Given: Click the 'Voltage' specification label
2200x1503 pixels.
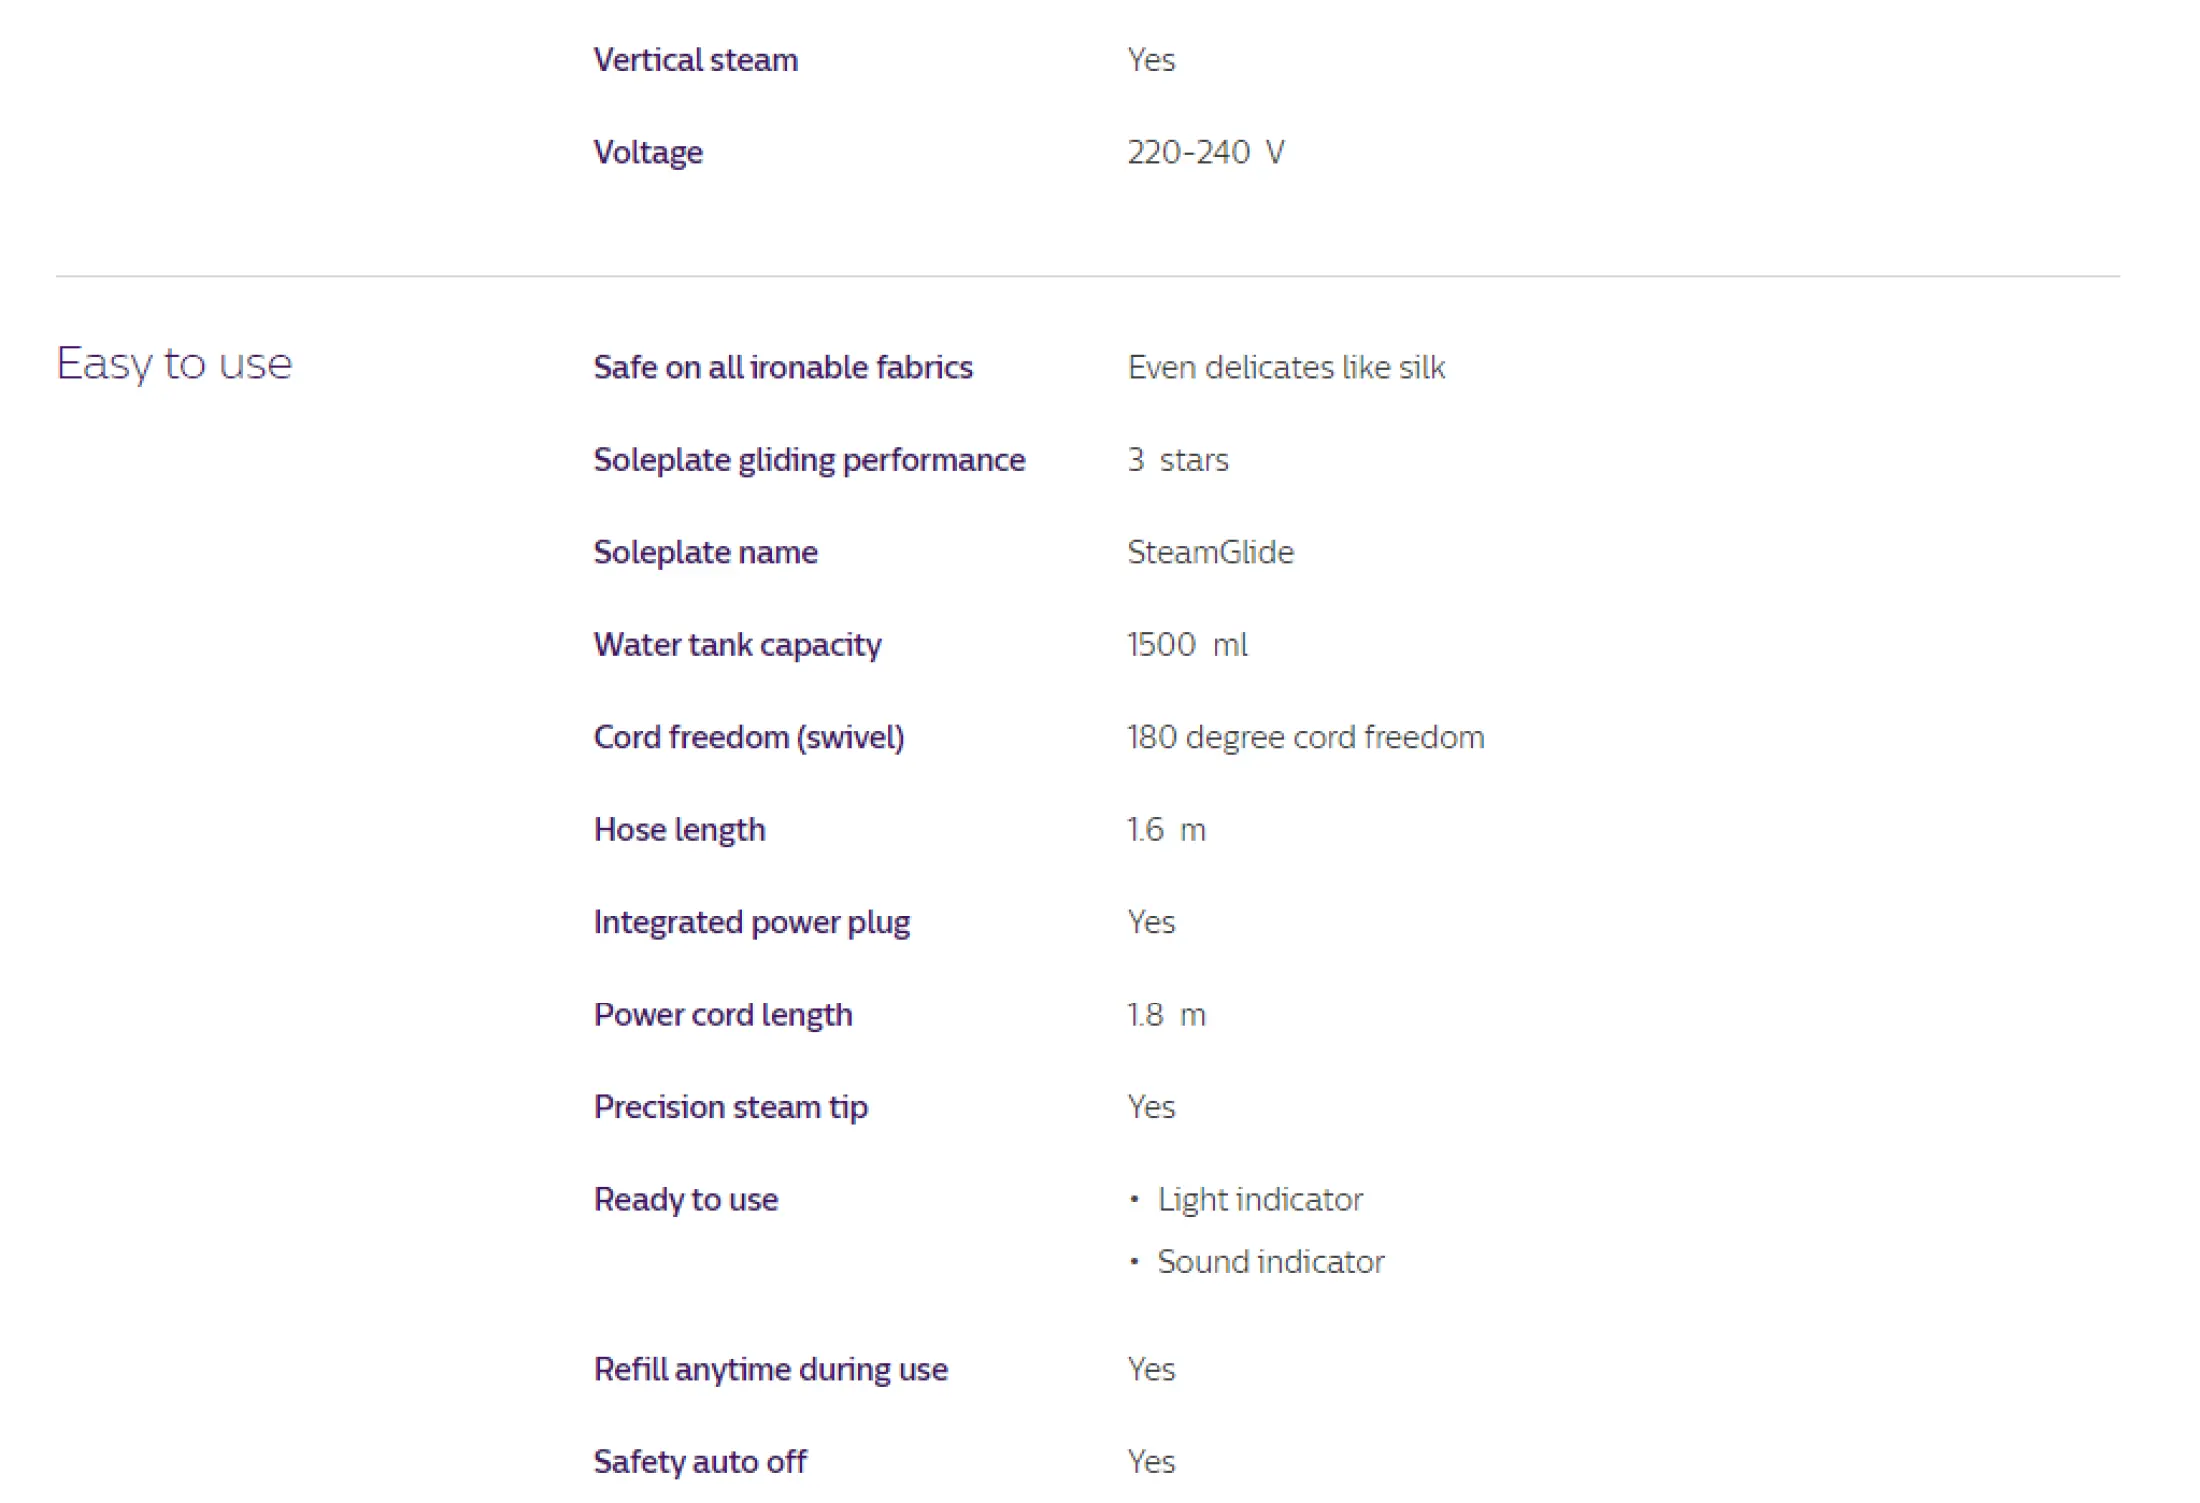Looking at the screenshot, I should (648, 152).
